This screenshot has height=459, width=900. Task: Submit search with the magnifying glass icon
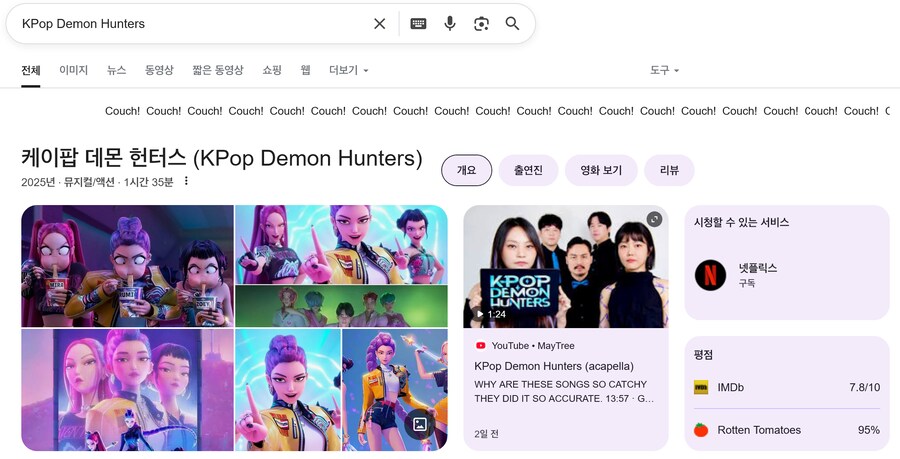pos(512,24)
